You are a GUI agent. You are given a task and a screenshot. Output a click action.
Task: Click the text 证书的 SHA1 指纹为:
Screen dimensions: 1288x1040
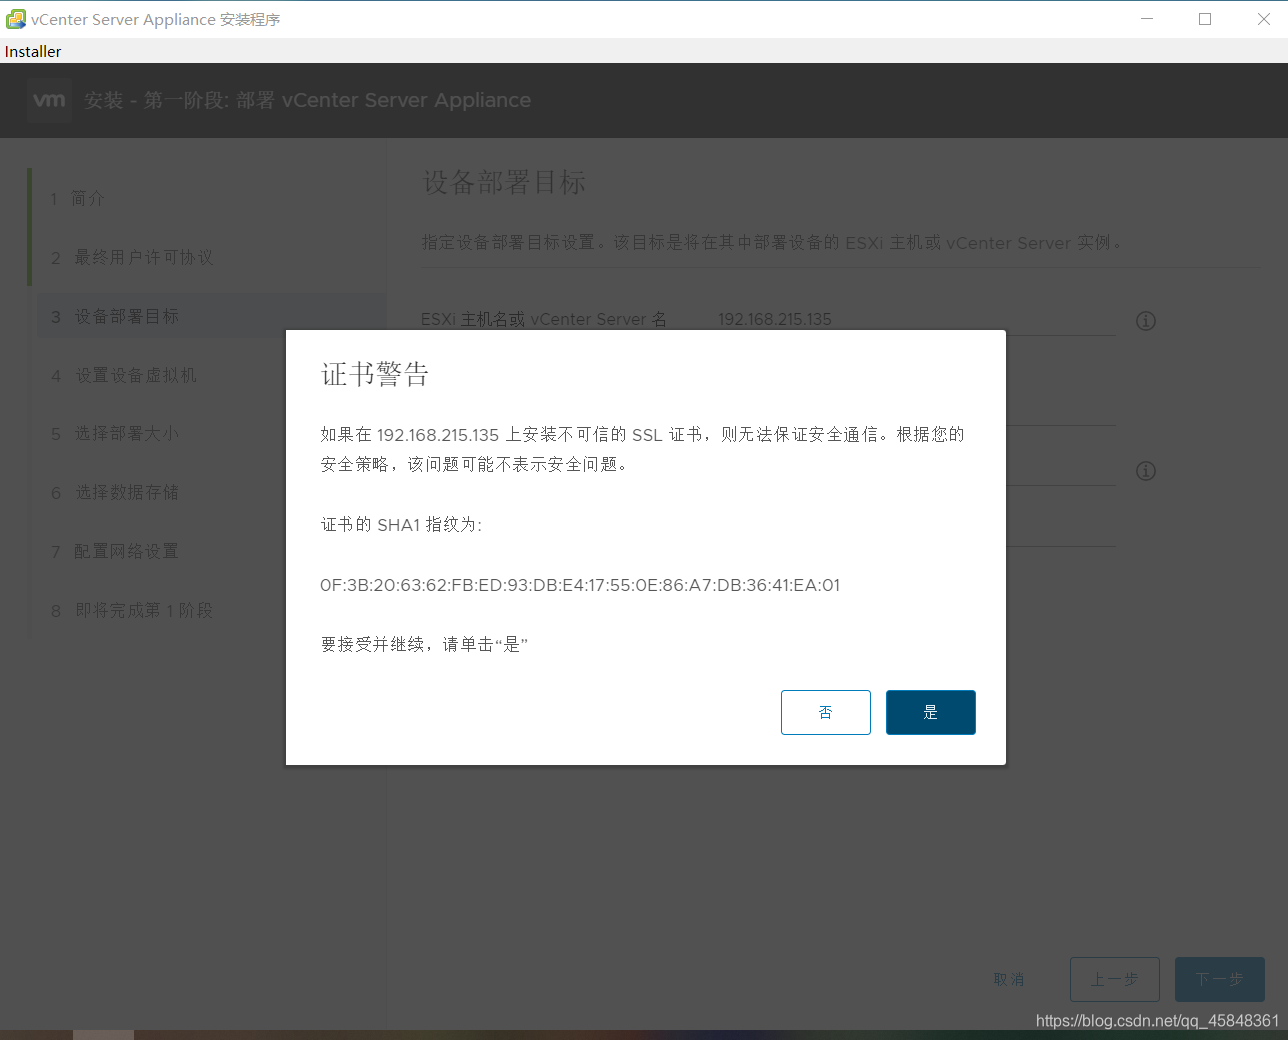[x=401, y=524]
